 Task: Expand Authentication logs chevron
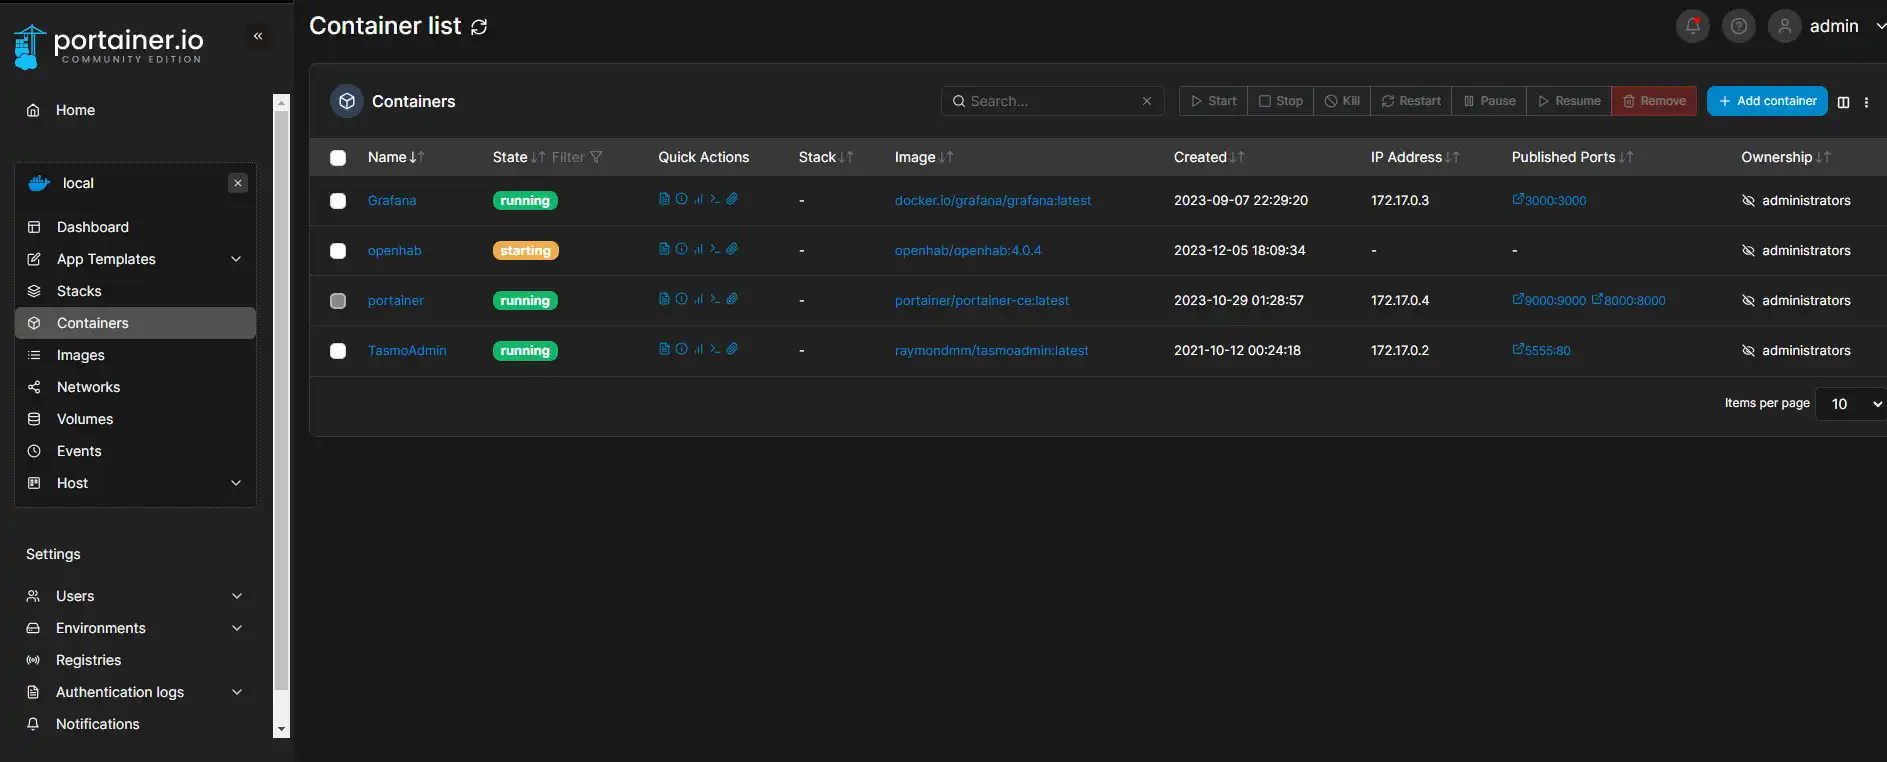coord(237,692)
